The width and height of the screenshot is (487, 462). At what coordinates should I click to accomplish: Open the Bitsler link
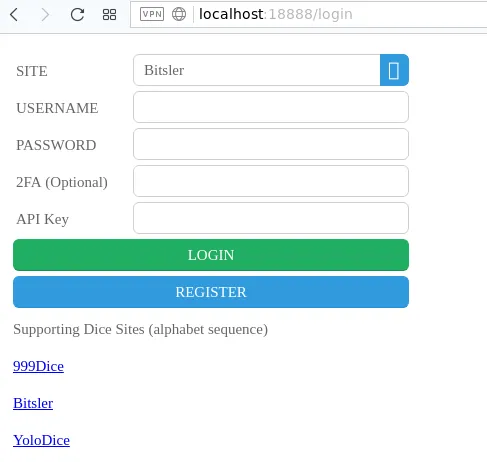pyautogui.click(x=33, y=403)
